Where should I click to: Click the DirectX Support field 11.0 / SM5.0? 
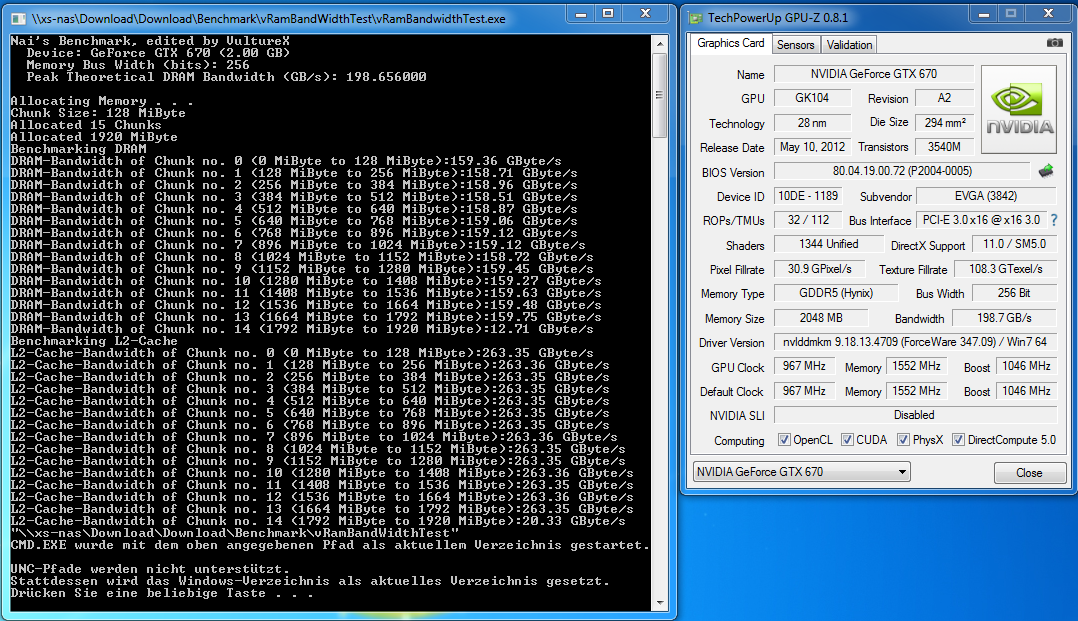(x=1014, y=244)
